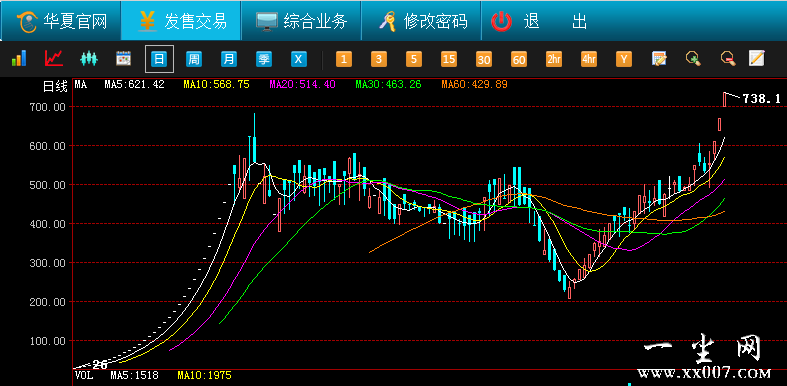Click the zoom out magnifier icon

point(728,59)
